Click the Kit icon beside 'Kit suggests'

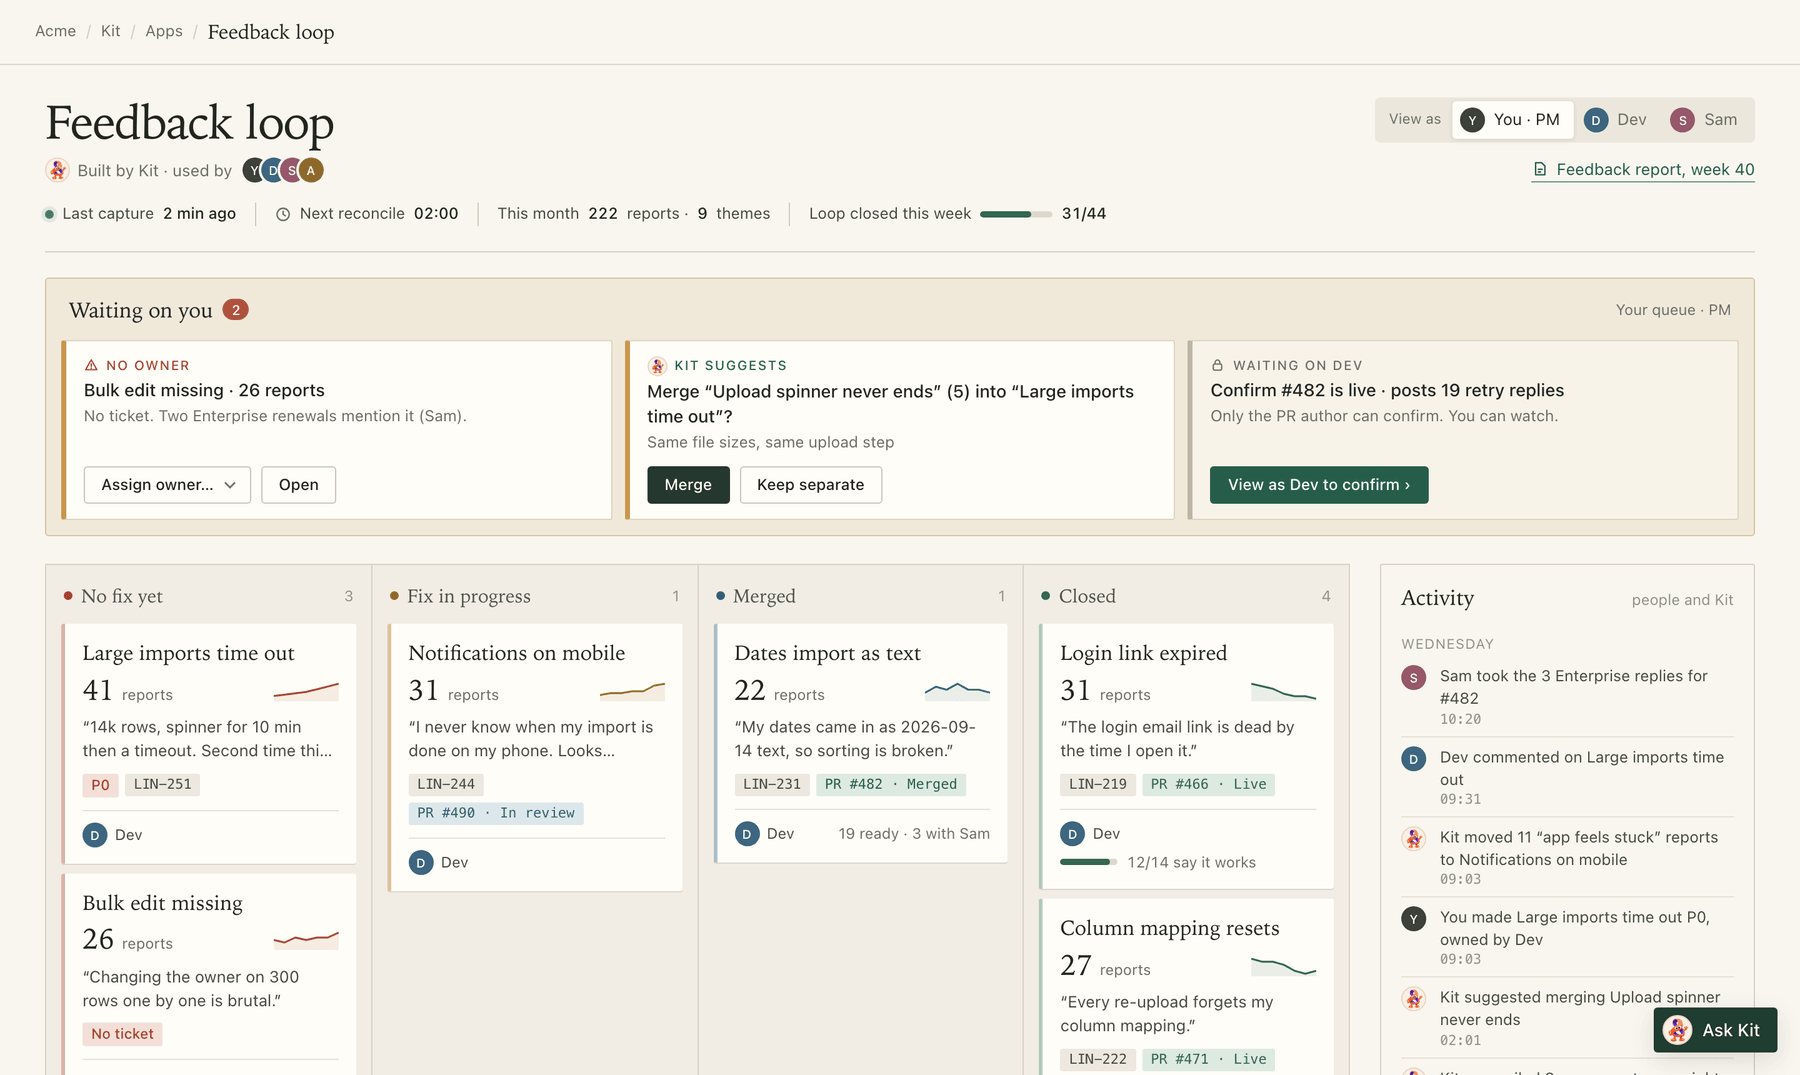click(657, 366)
